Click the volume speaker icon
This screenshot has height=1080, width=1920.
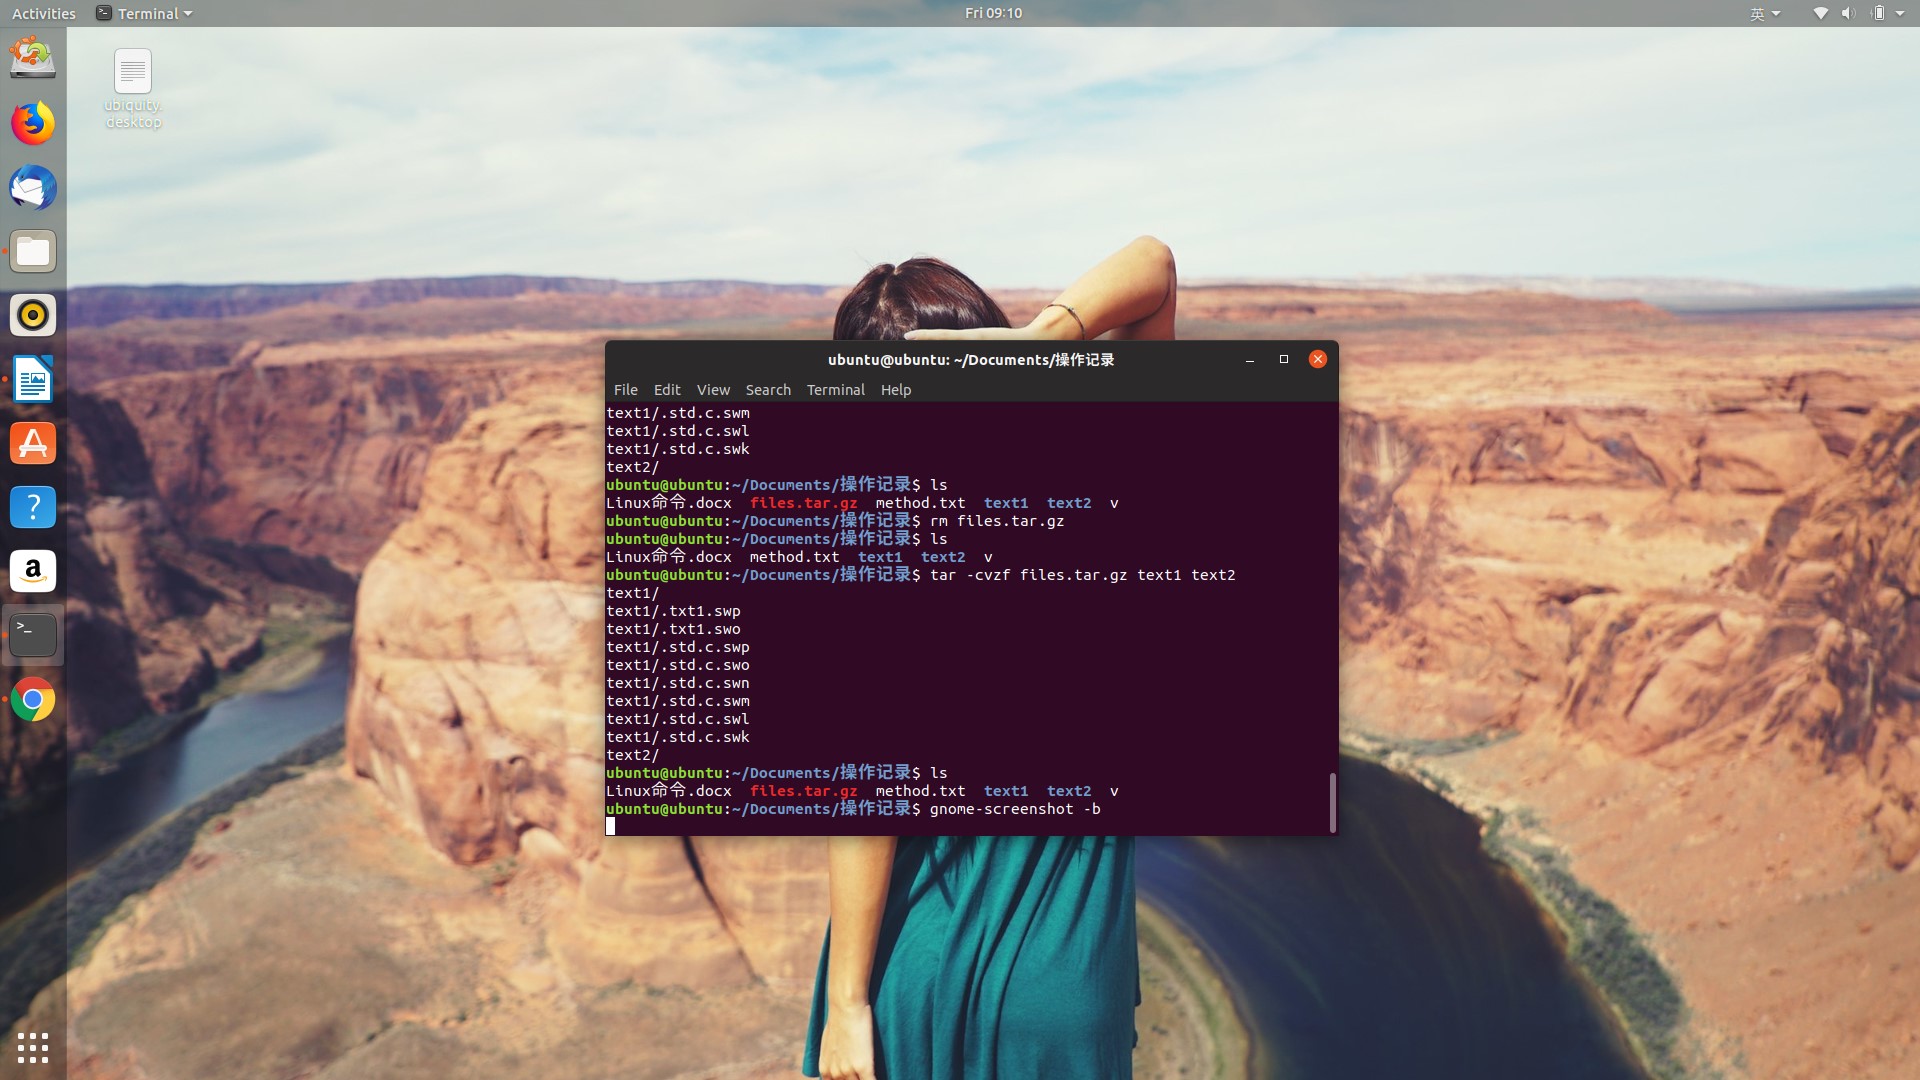(x=1848, y=13)
